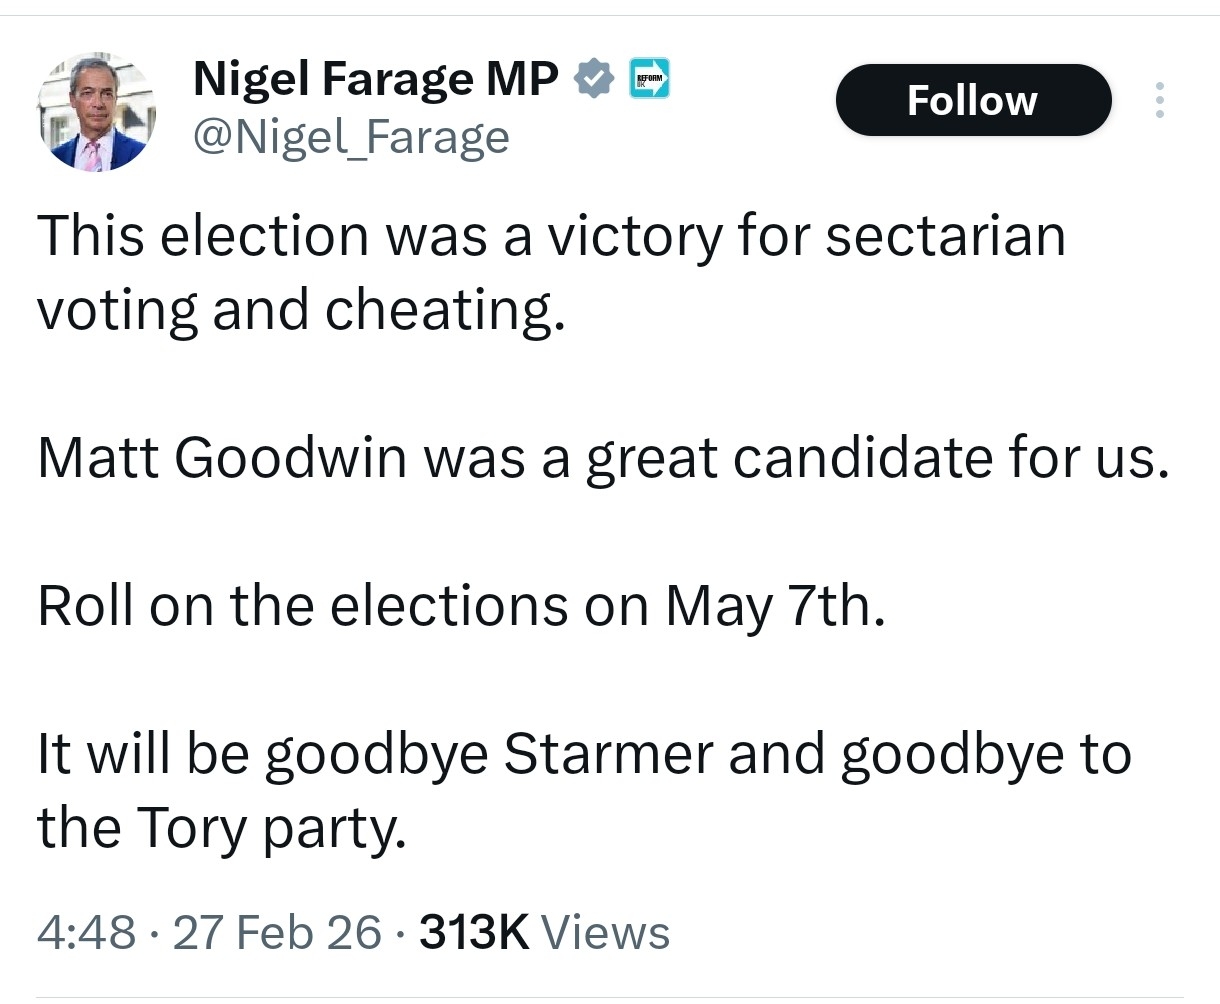This screenshot has width=1220, height=1004.
Task: Click the word Views beside the count
Action: click(x=605, y=932)
